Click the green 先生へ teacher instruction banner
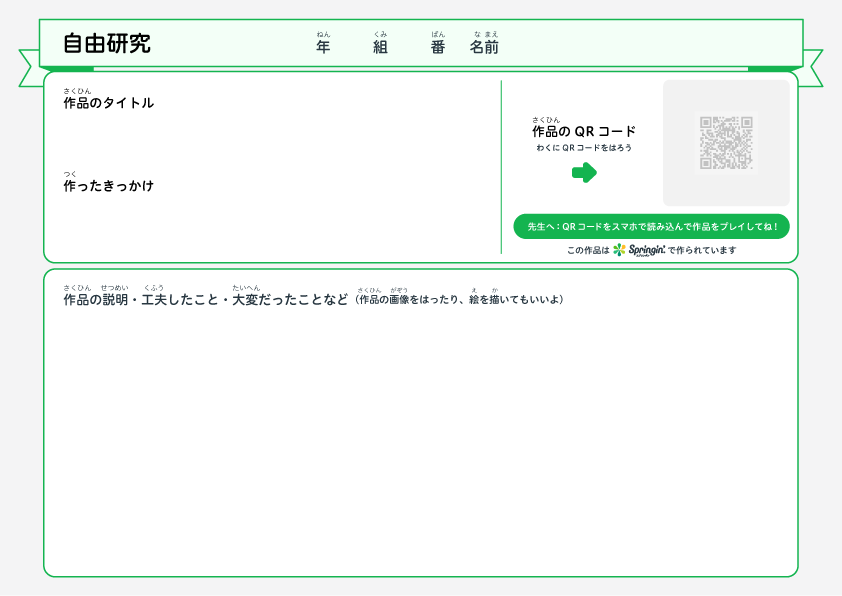This screenshot has height=596, width=842. pos(651,226)
